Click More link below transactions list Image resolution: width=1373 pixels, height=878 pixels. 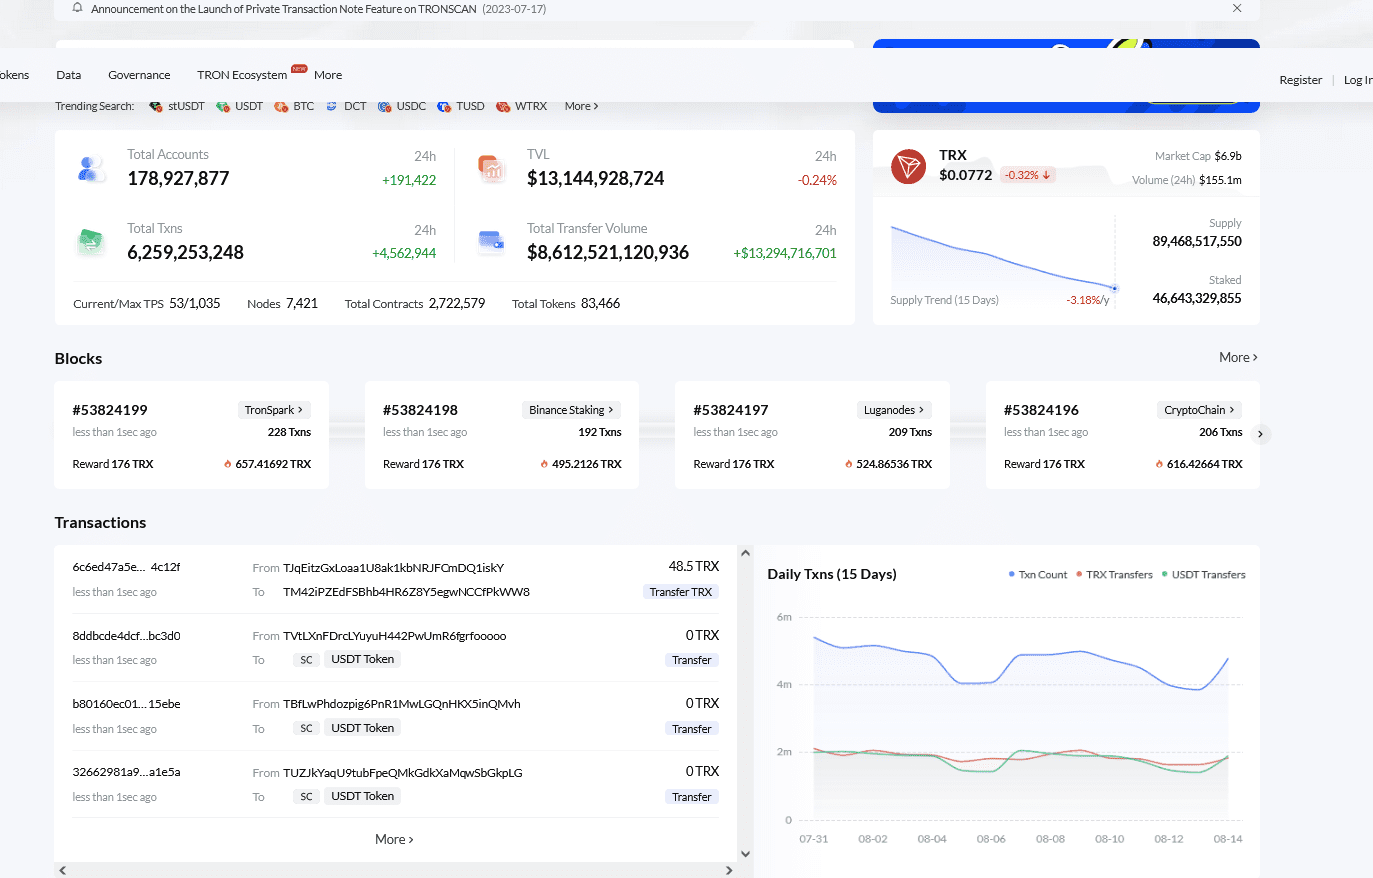(394, 839)
